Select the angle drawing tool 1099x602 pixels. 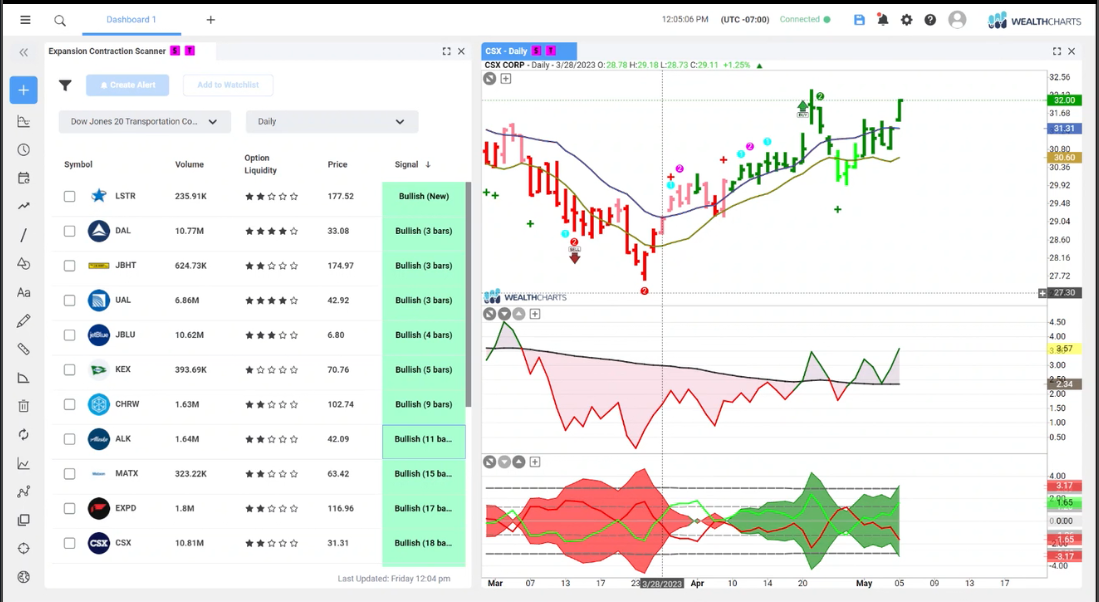[x=23, y=378]
